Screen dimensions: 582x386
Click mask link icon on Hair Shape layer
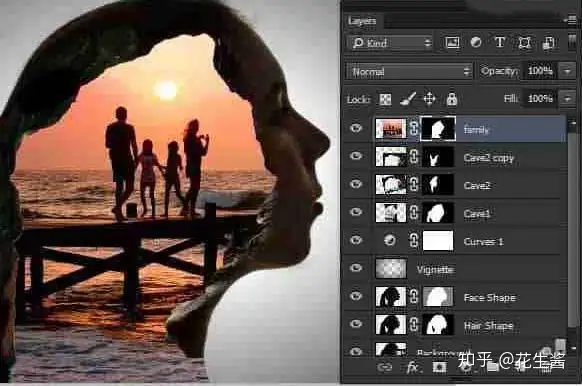point(413,325)
